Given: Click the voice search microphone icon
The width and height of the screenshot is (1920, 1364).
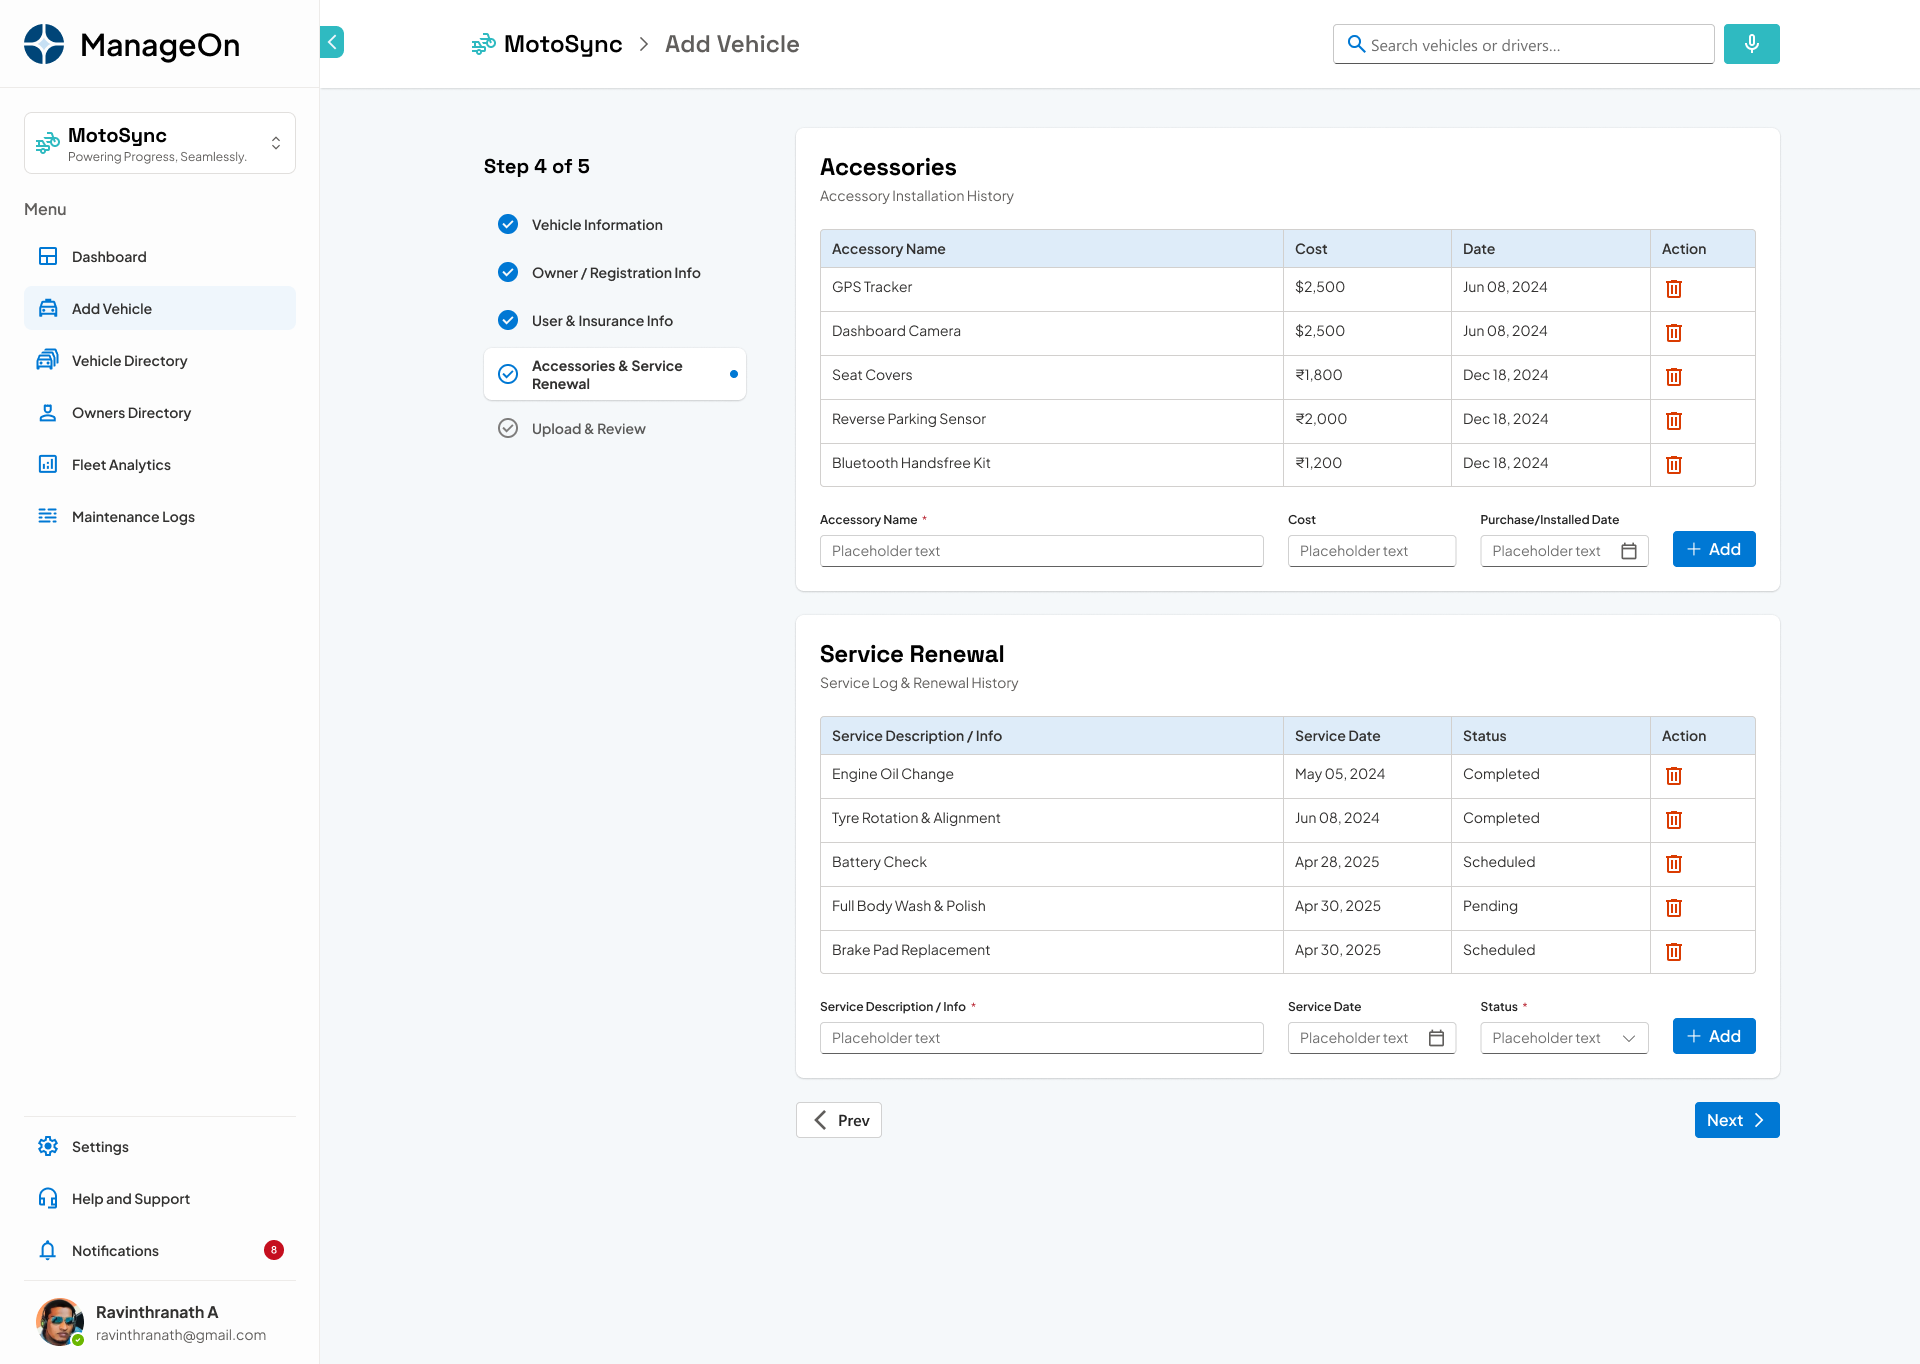Looking at the screenshot, I should 1751,44.
